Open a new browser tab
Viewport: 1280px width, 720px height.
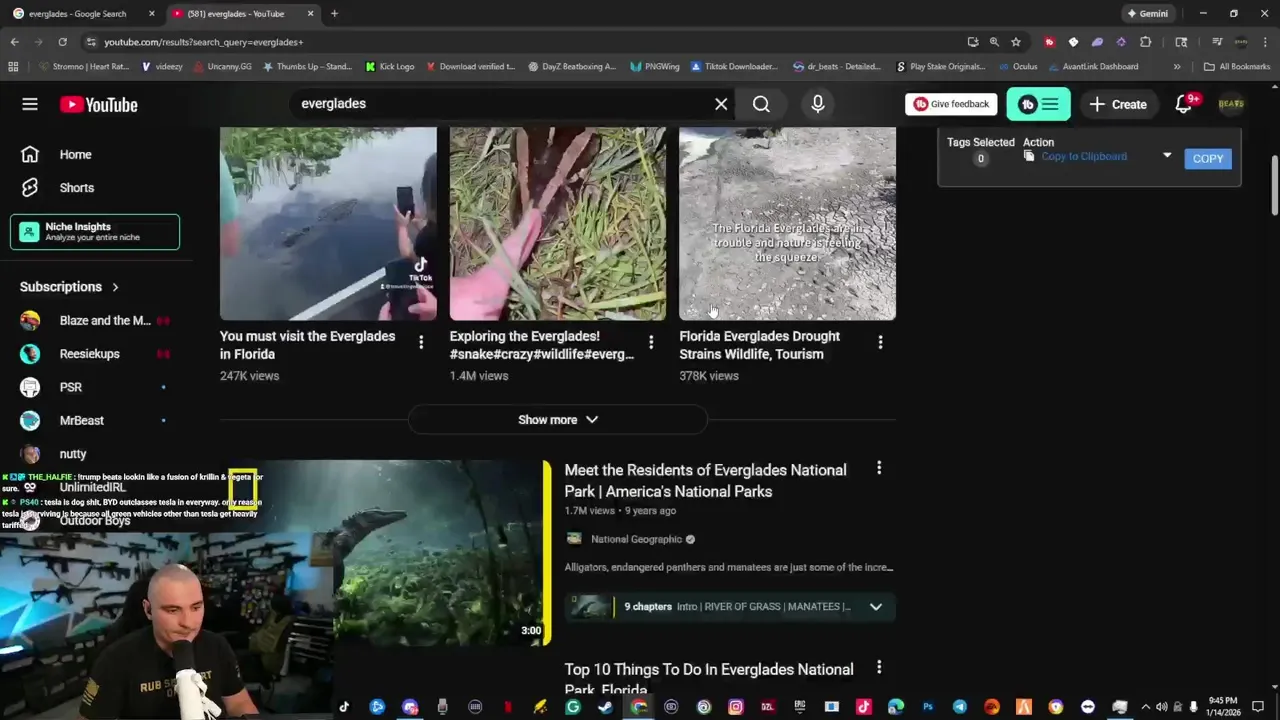(334, 14)
